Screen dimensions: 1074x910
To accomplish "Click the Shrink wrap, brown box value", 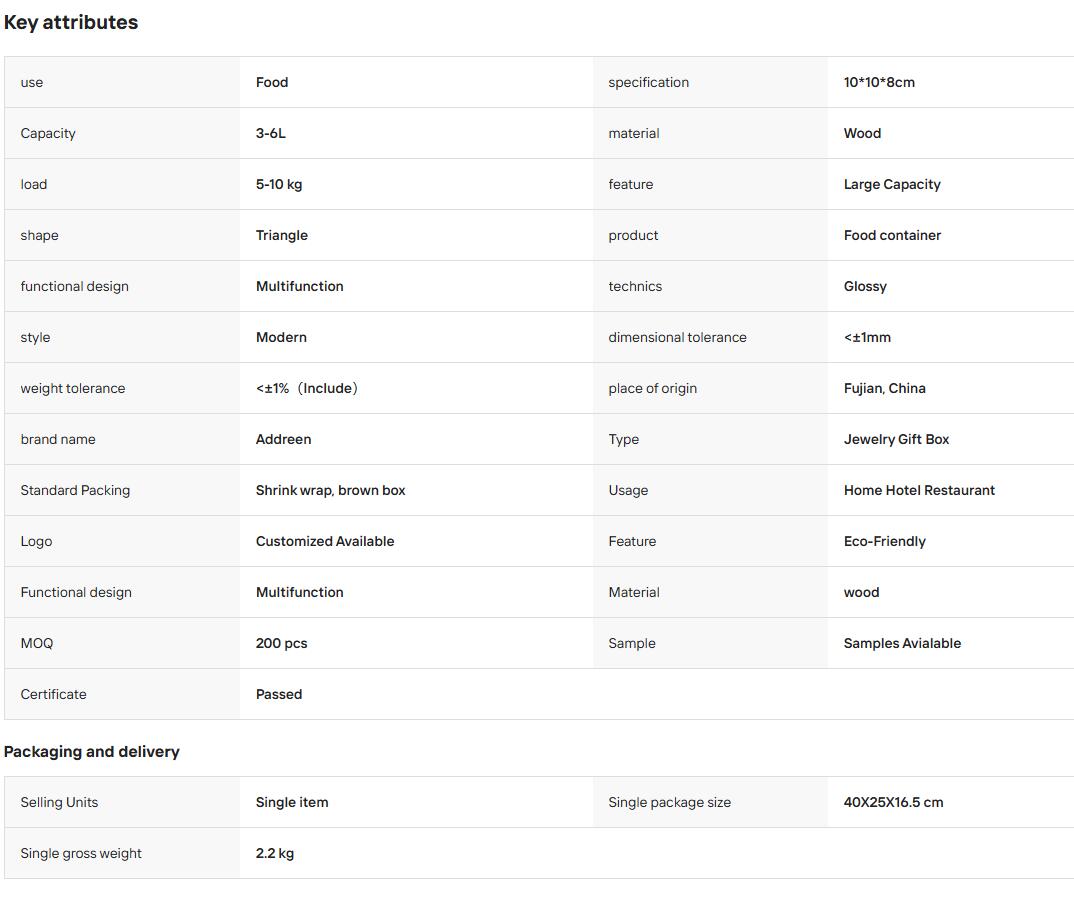I will pos(330,490).
